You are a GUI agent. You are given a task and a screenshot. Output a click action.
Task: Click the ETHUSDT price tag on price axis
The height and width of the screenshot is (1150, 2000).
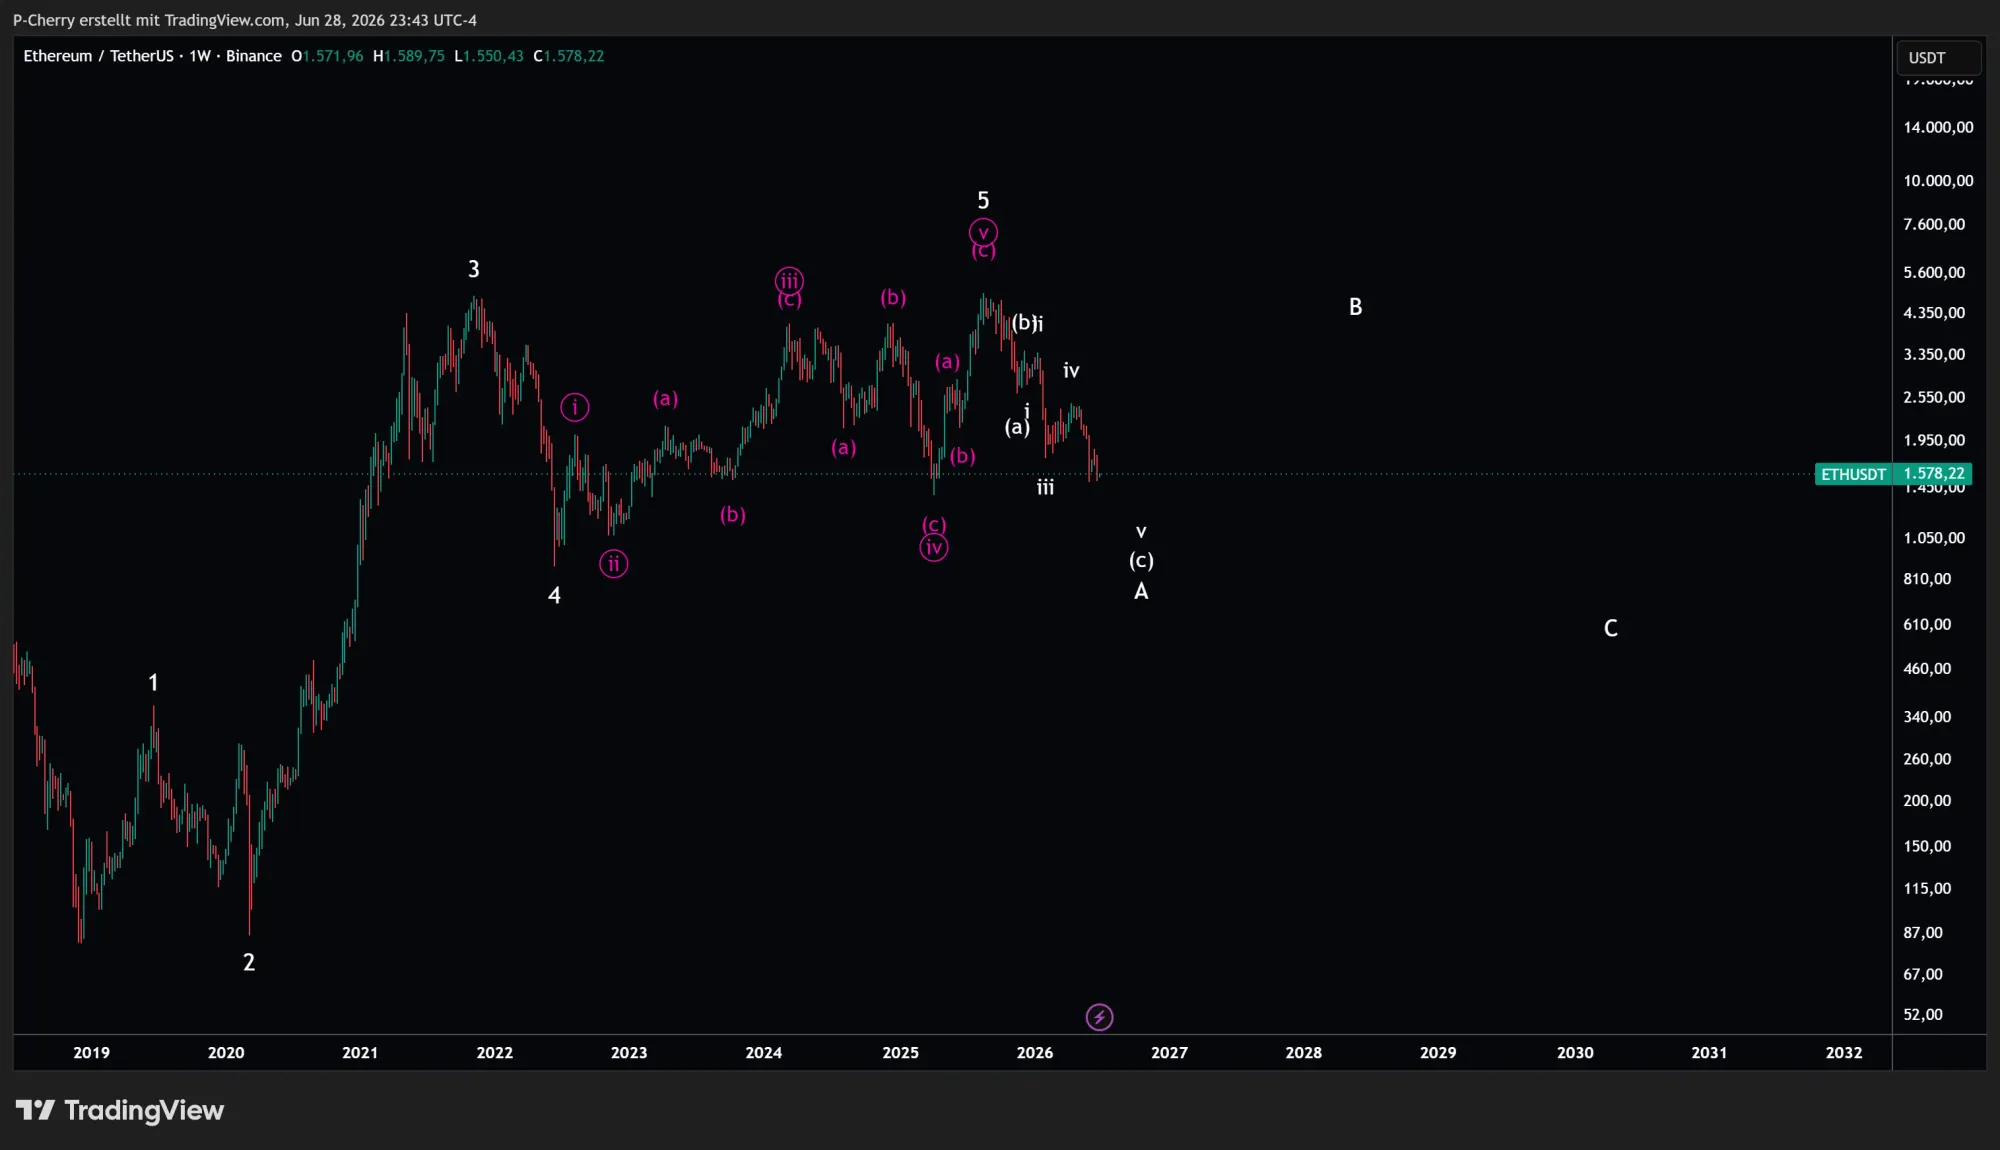coord(1892,474)
